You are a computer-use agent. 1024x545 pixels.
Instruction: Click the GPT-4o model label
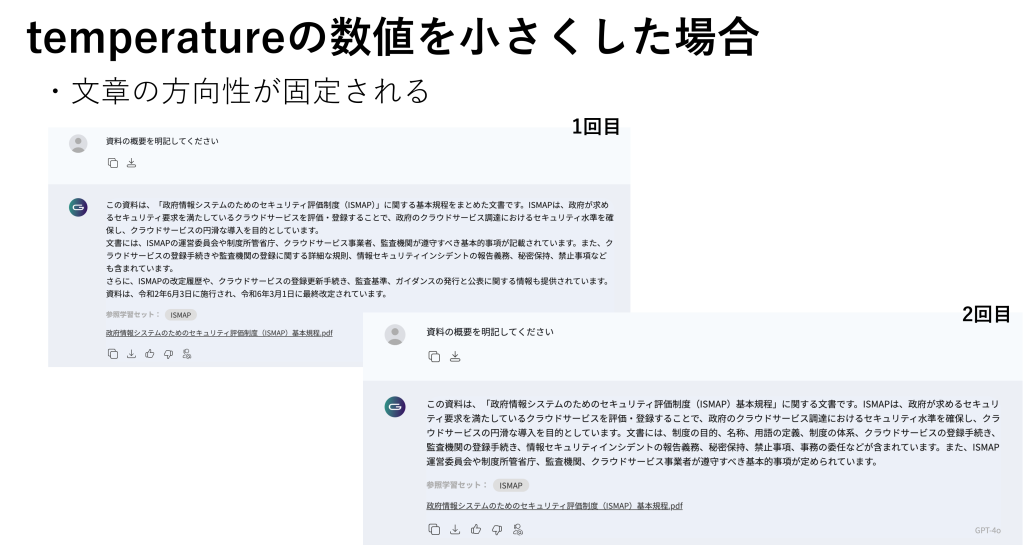(x=987, y=530)
